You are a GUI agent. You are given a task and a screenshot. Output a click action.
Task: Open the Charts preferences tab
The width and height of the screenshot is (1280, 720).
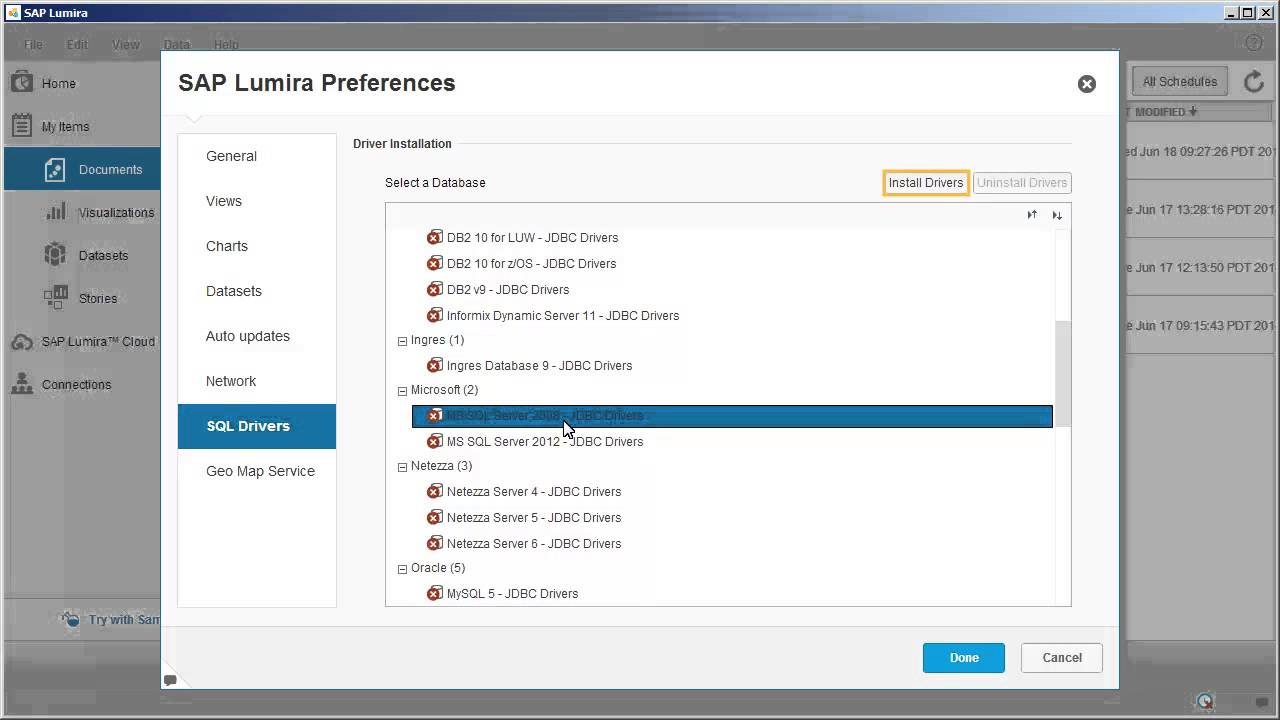click(257, 246)
